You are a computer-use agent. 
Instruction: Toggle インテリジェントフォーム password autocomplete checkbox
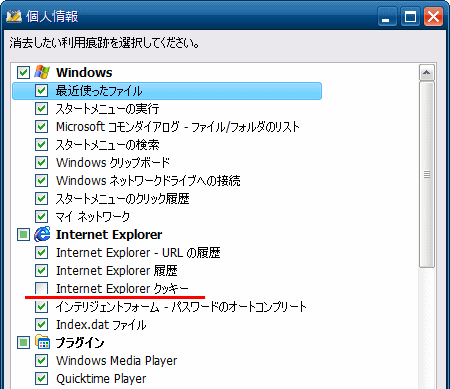[x=41, y=306]
